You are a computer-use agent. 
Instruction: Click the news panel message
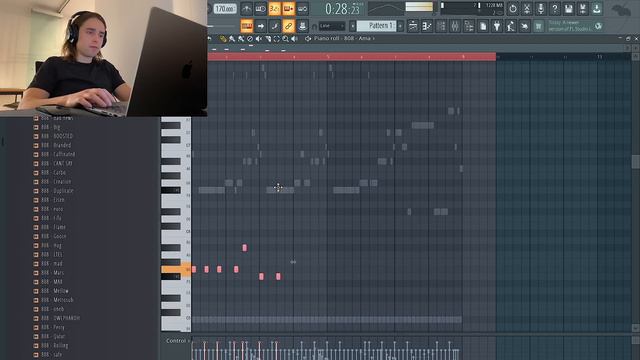coord(570,26)
